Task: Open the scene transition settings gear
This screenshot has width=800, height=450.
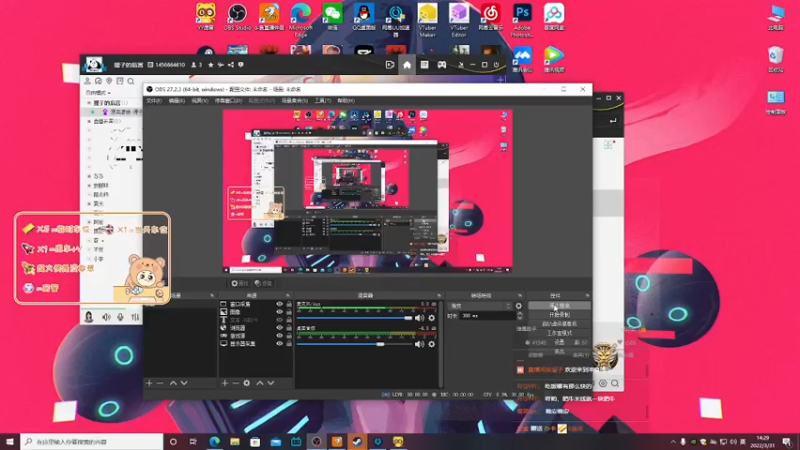Action: point(519,306)
